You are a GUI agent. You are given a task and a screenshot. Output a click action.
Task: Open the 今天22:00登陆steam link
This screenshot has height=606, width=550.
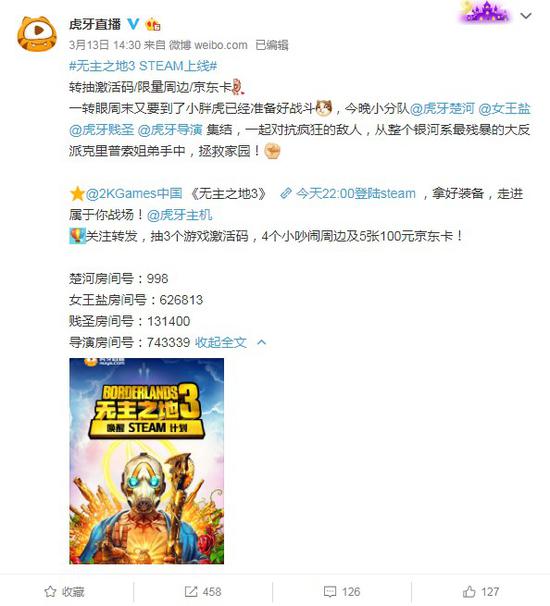click(x=348, y=193)
